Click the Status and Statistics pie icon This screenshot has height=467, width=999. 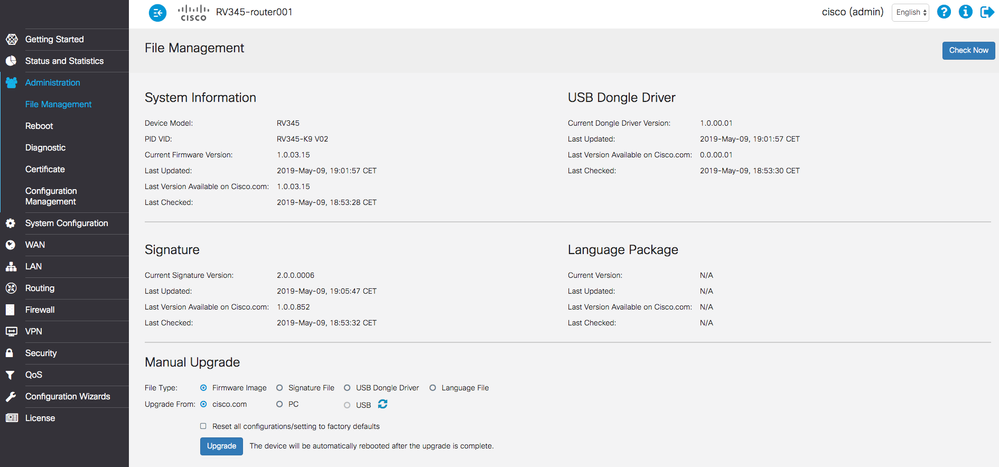tap(10, 61)
